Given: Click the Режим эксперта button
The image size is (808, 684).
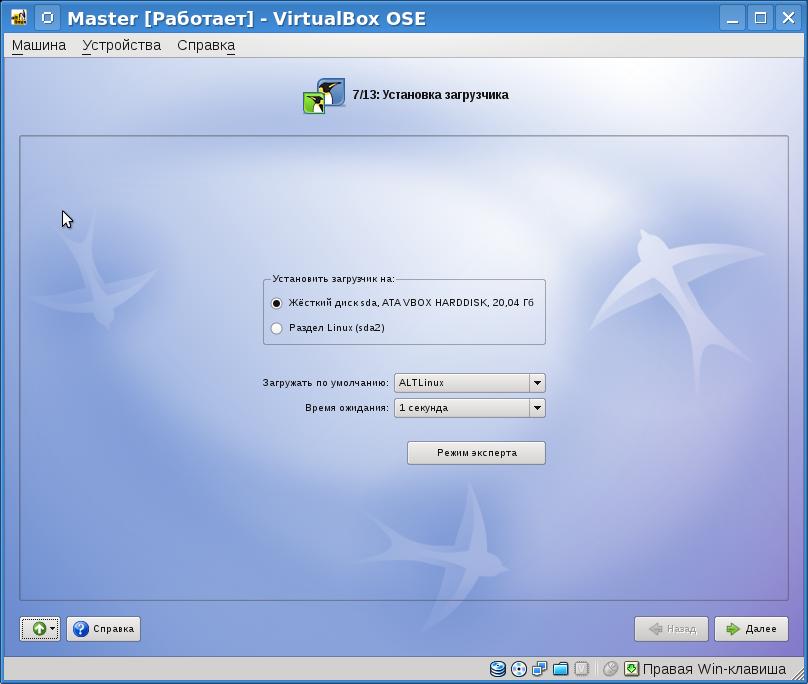Looking at the screenshot, I should tap(476, 453).
